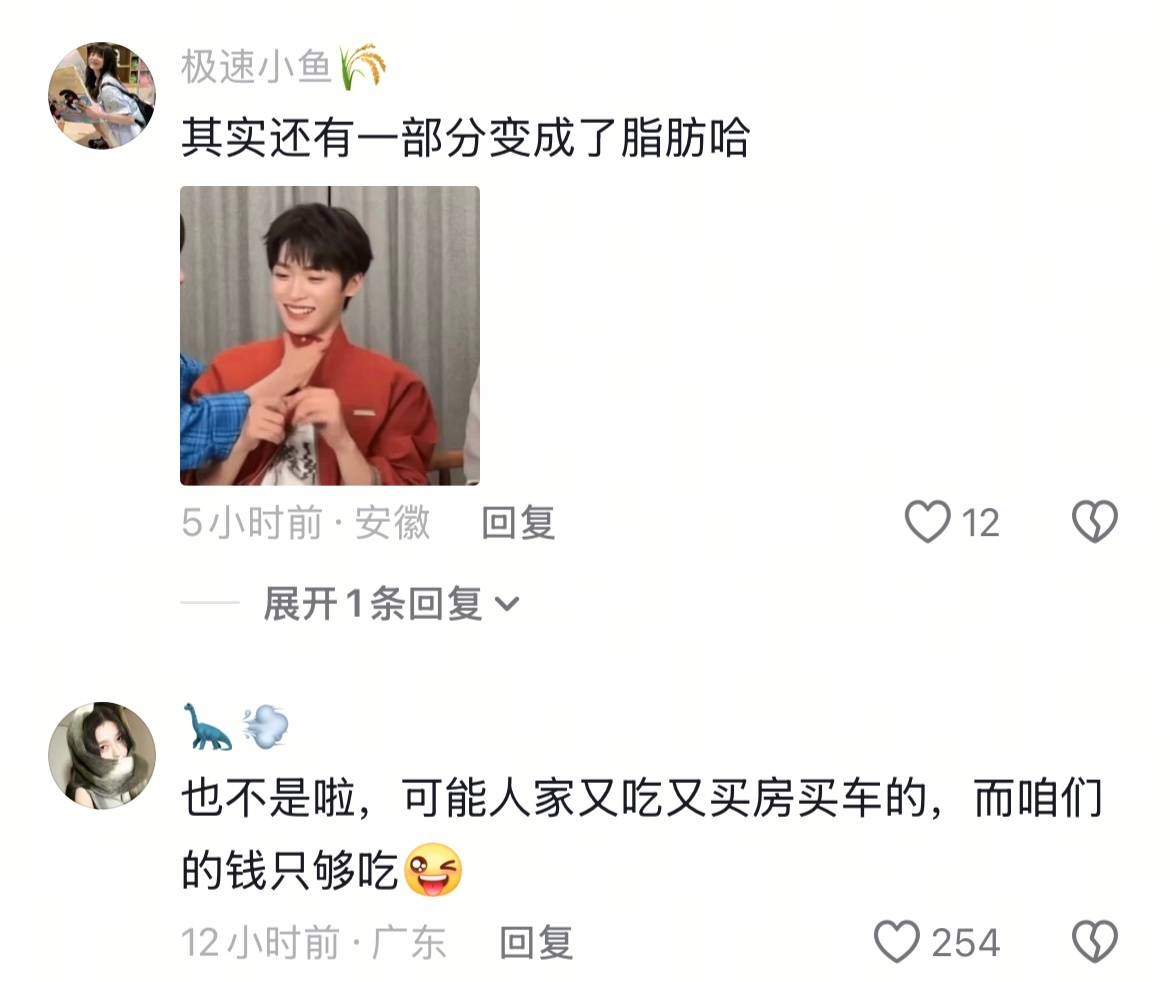The image size is (1170, 982).
Task: Tap the like count 254
Action: coord(966,942)
